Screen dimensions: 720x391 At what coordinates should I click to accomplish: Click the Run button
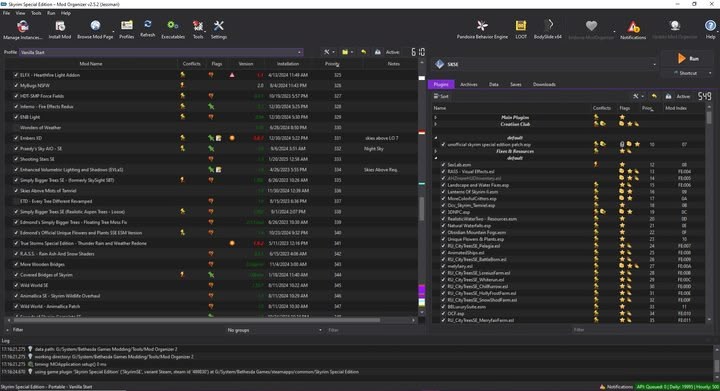[688, 59]
